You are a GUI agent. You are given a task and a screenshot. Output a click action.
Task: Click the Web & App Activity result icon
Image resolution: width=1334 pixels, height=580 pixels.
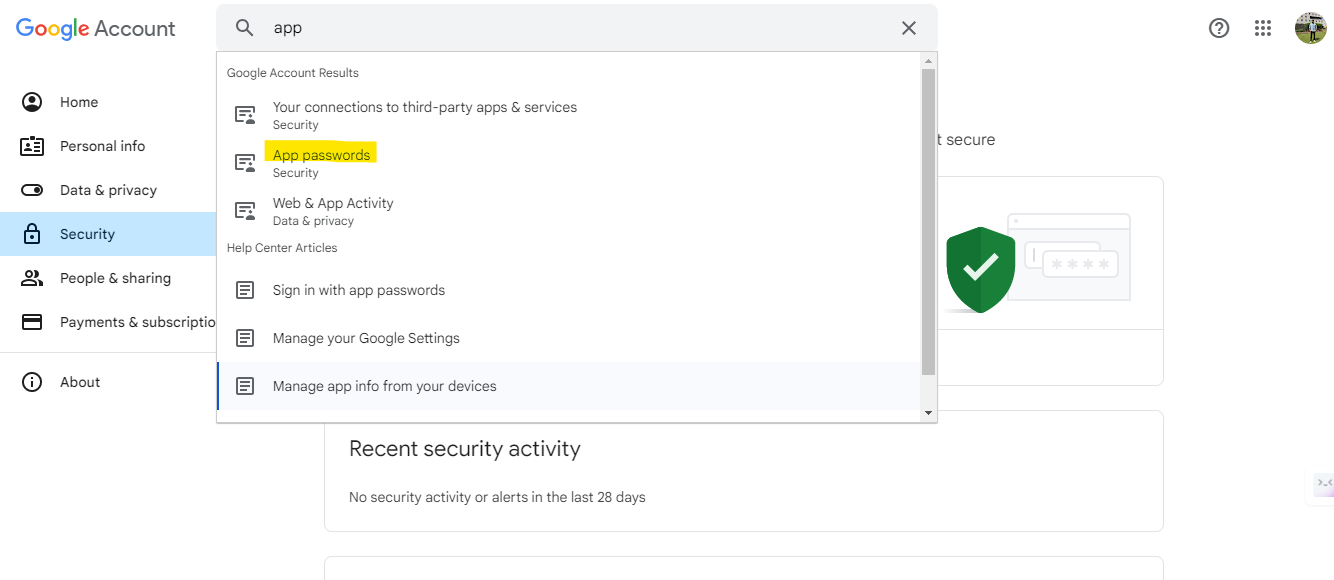(x=245, y=211)
